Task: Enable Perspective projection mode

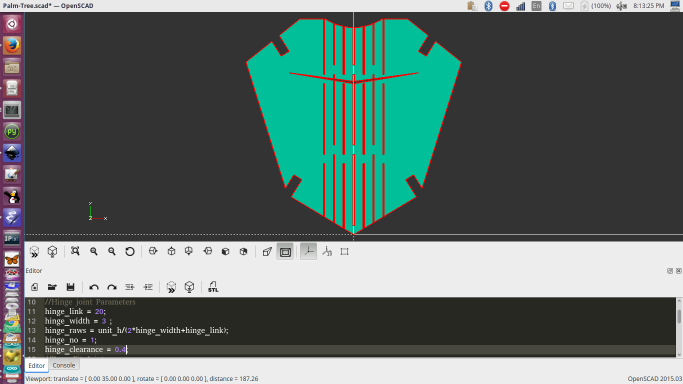Action: 267,252
